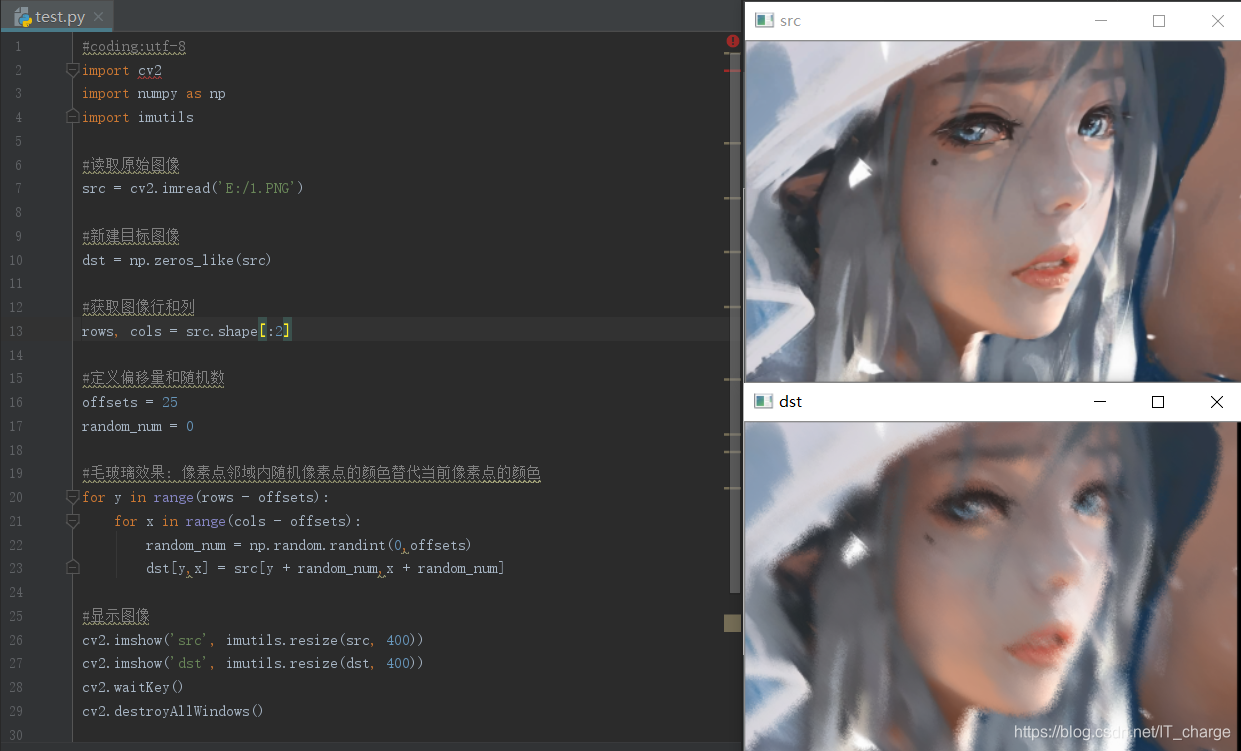
Task: Close the dst window
Action: pyautogui.click(x=1216, y=401)
